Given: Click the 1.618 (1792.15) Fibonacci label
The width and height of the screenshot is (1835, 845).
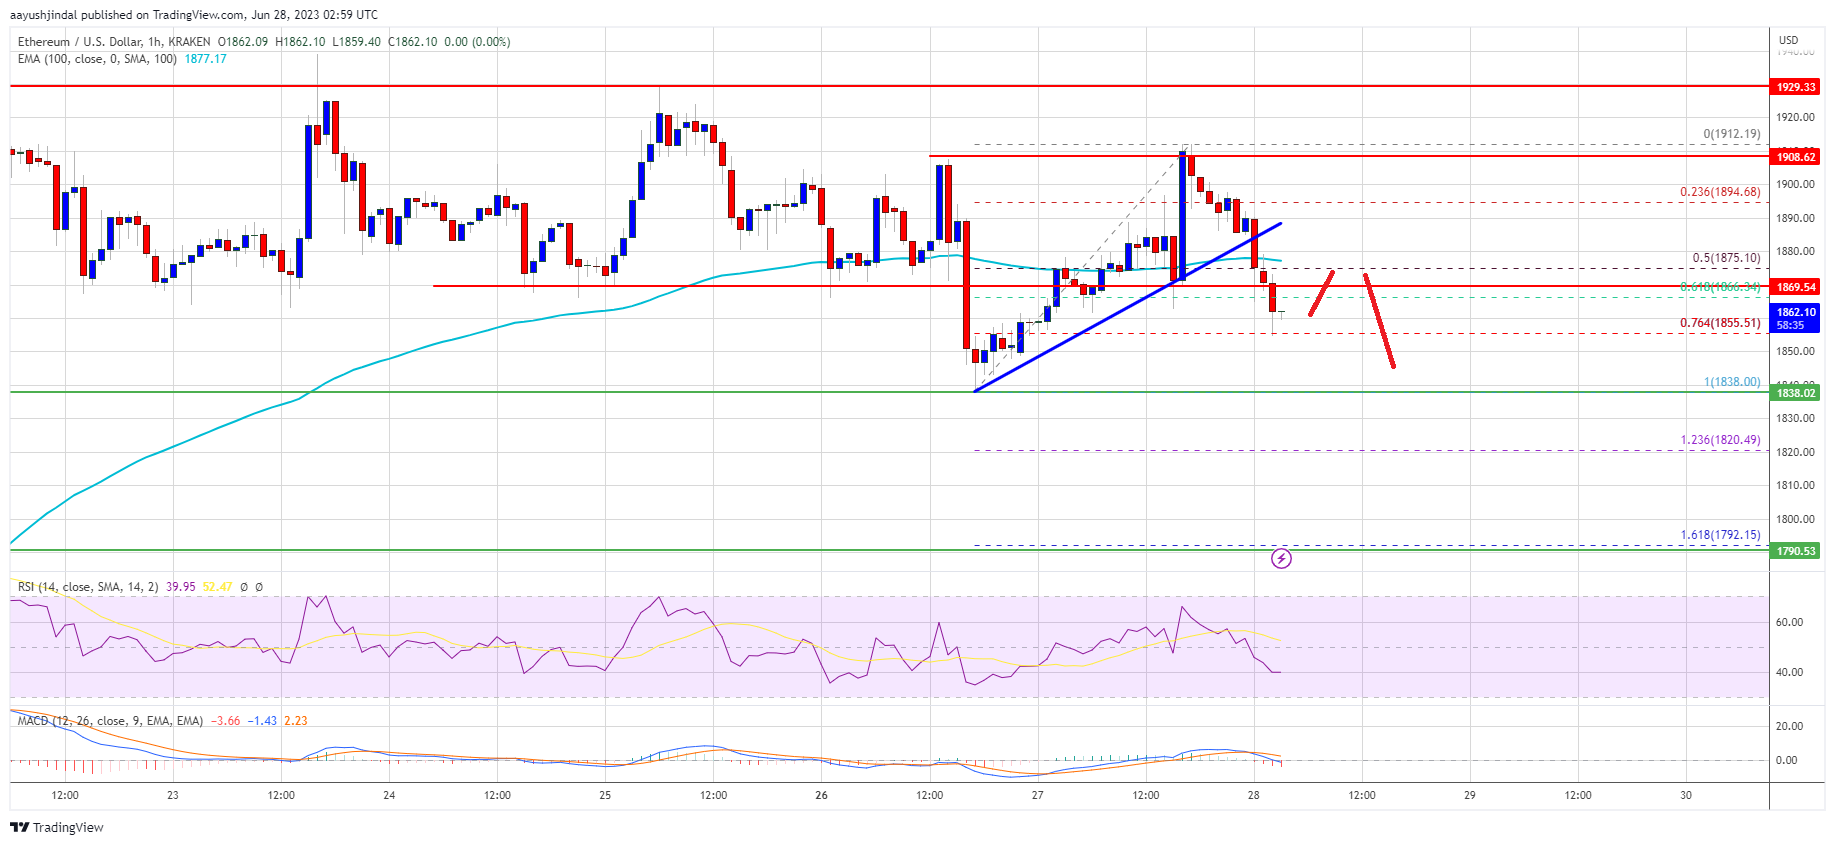Looking at the screenshot, I should (x=1720, y=535).
